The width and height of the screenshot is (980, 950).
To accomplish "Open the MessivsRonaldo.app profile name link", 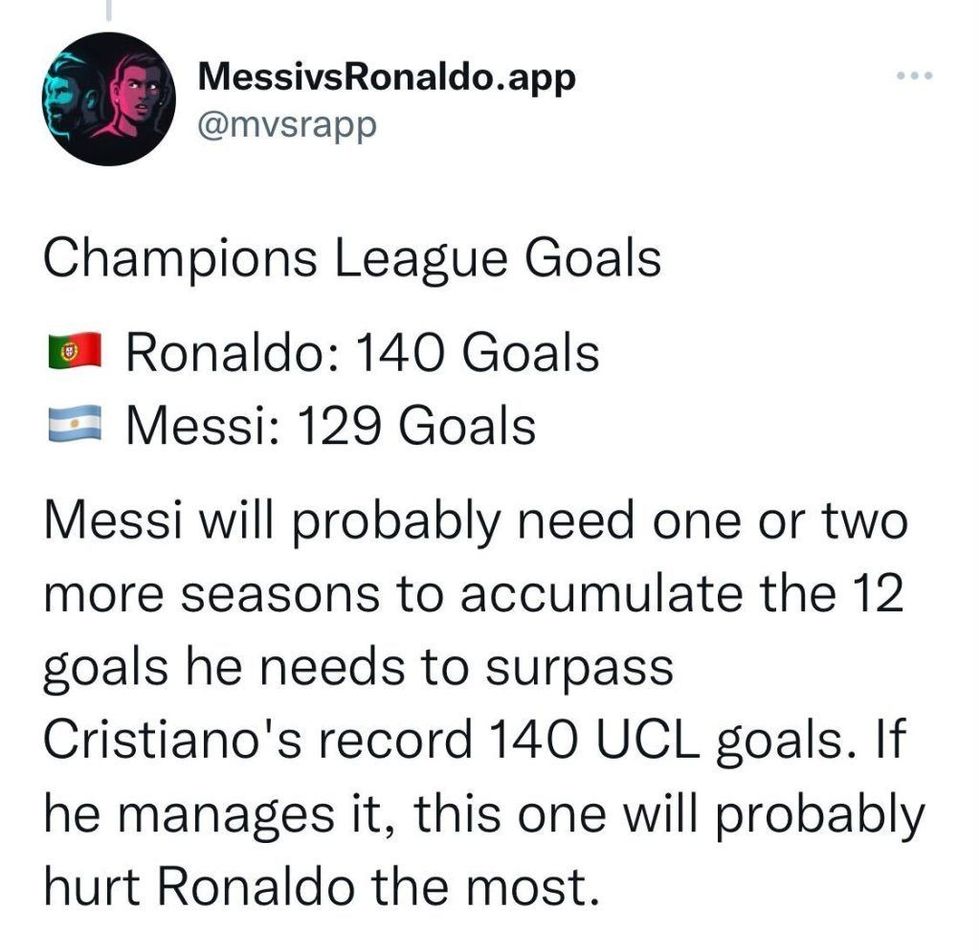I will click(385, 78).
